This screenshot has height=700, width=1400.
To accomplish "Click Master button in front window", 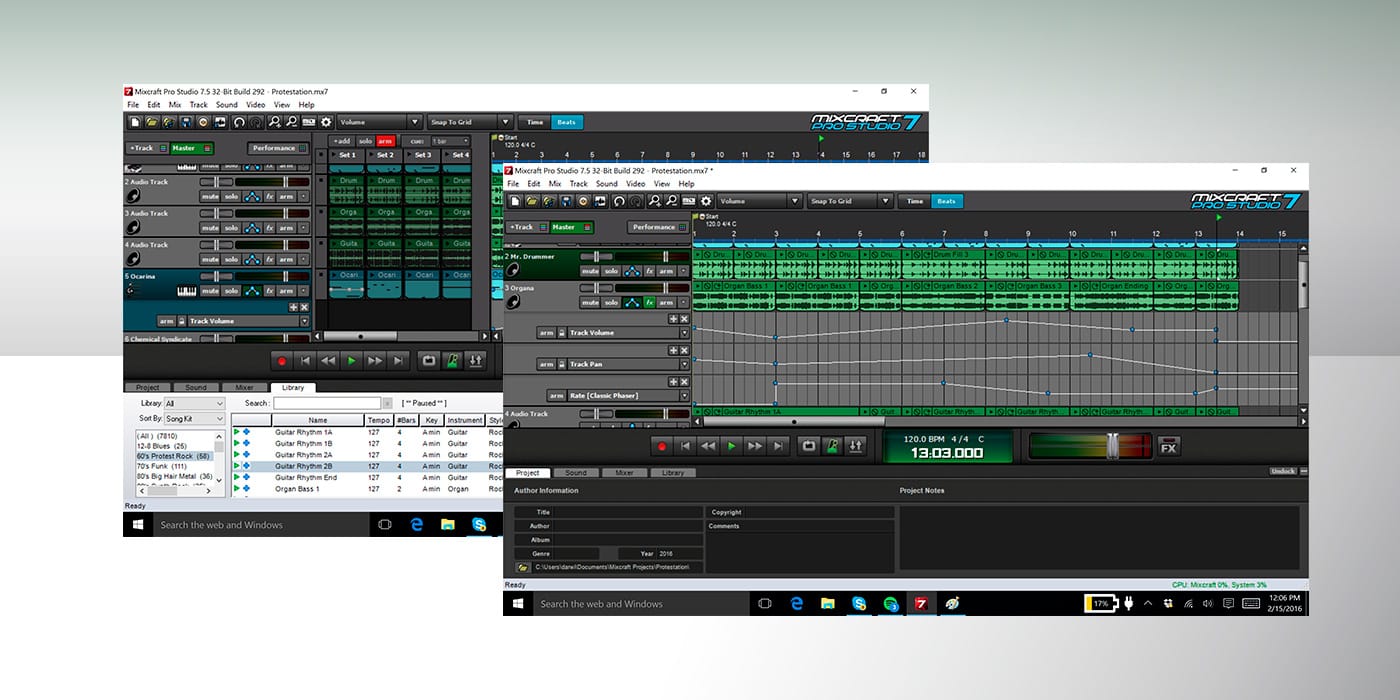I will click(571, 227).
